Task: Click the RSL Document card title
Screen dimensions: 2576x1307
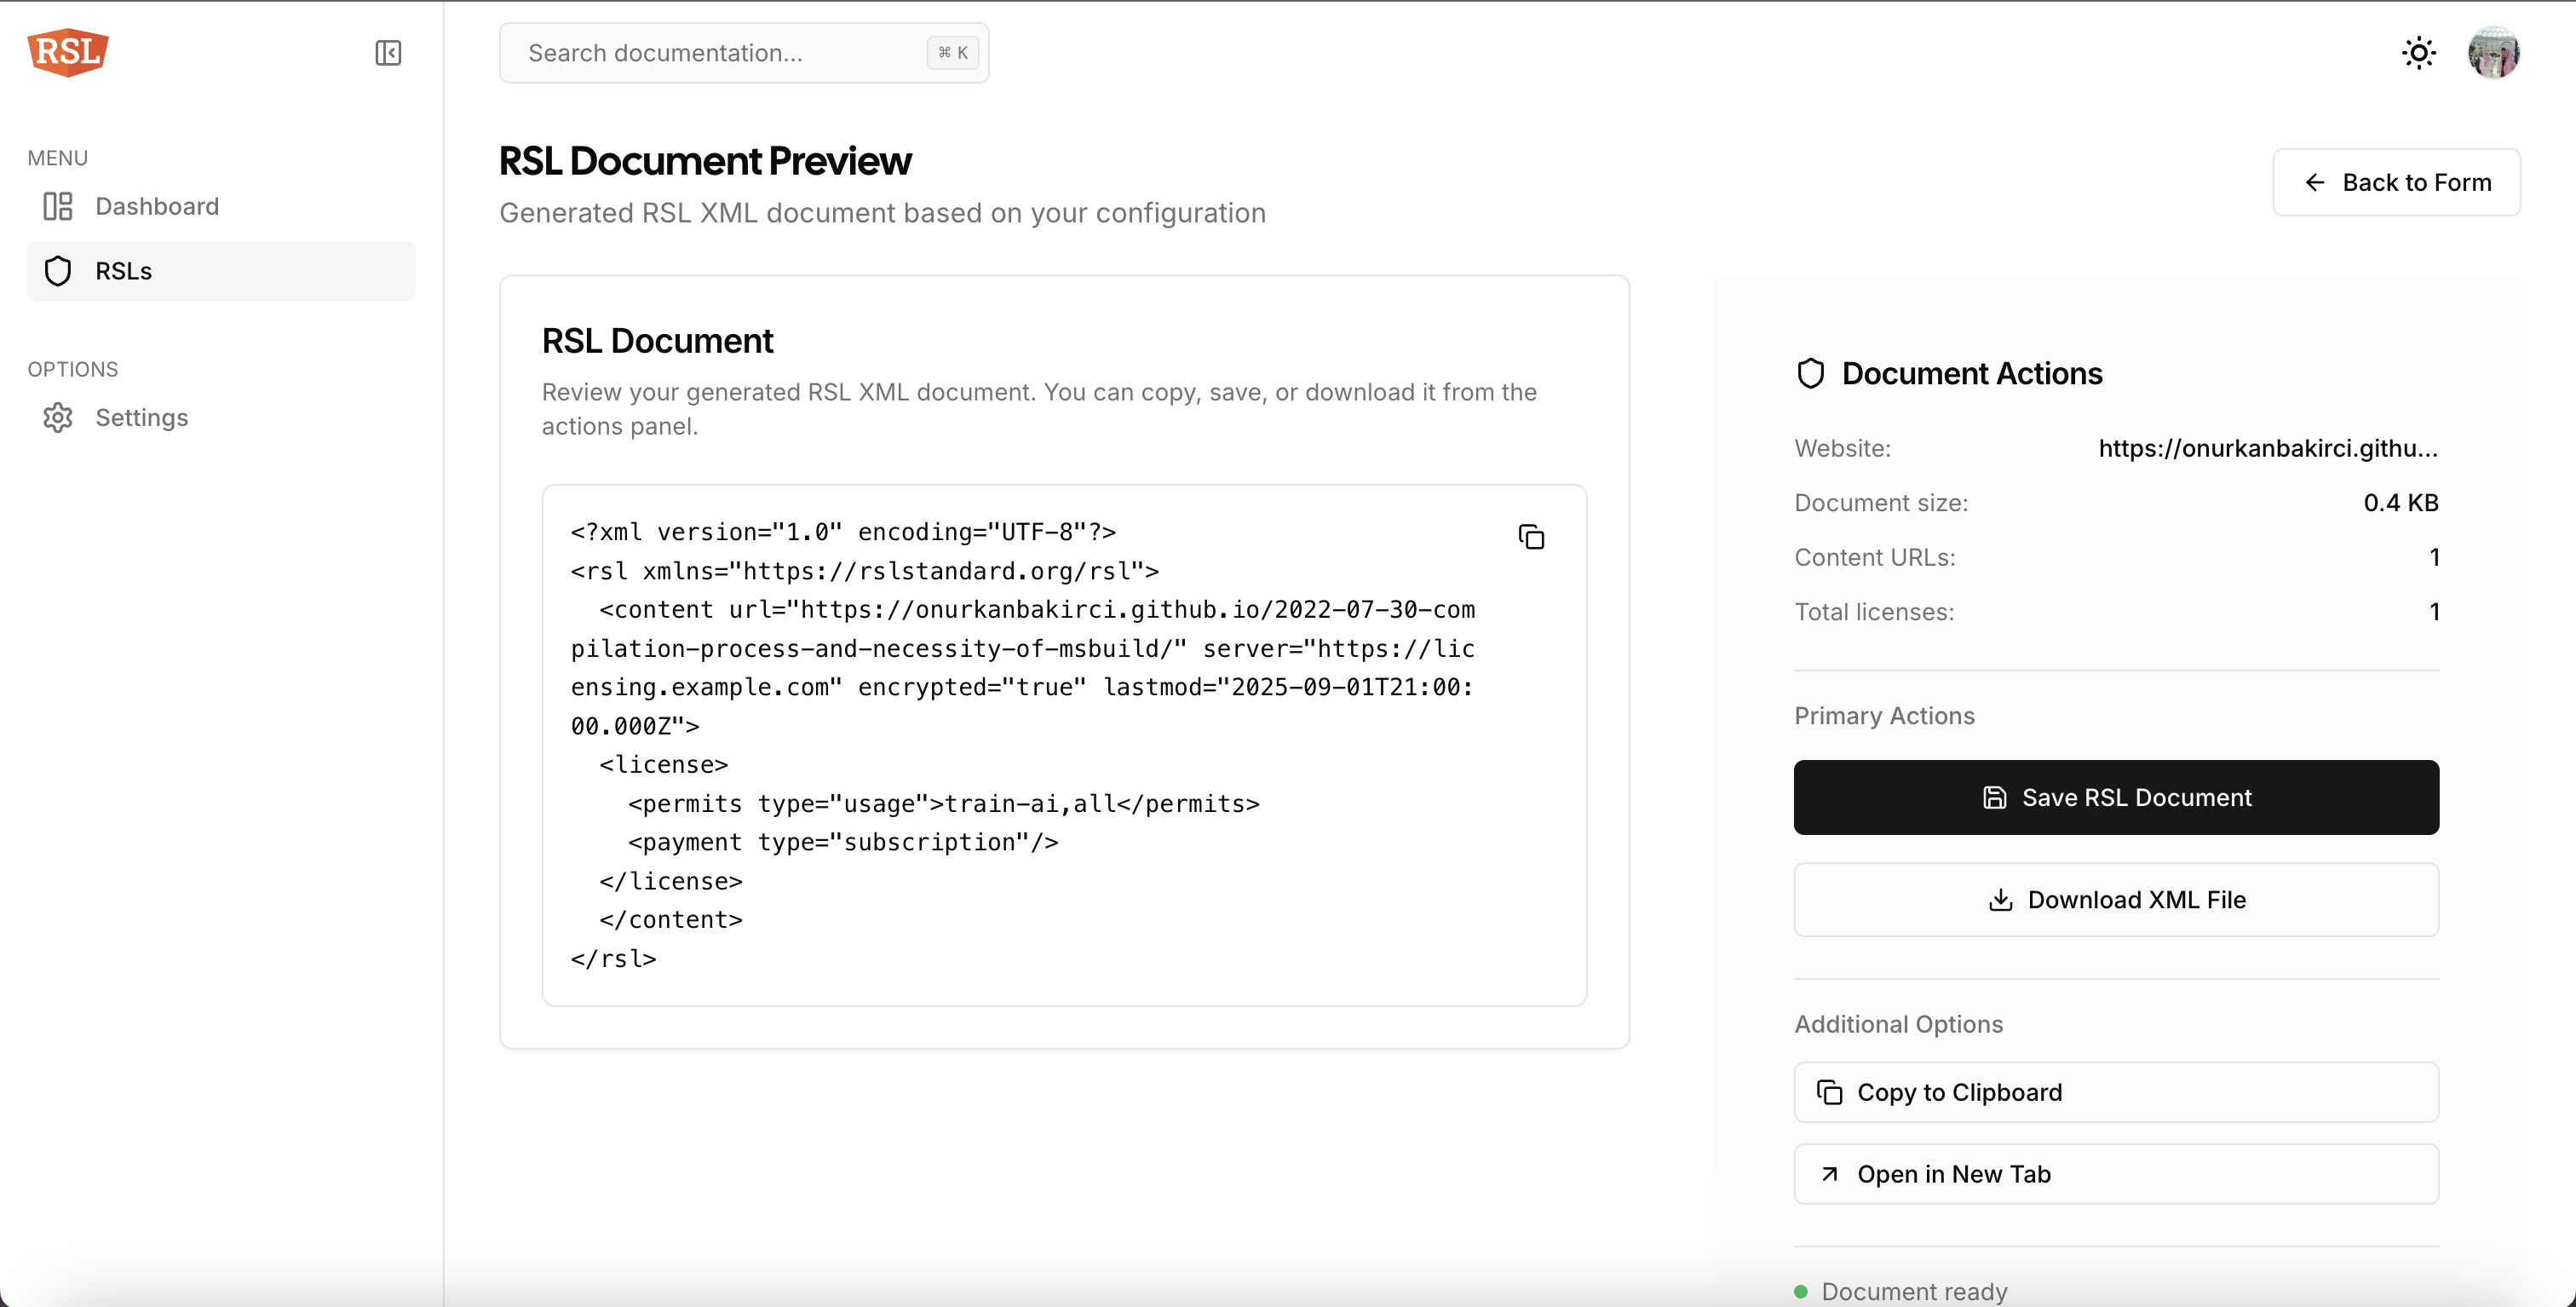Action: (x=657, y=341)
